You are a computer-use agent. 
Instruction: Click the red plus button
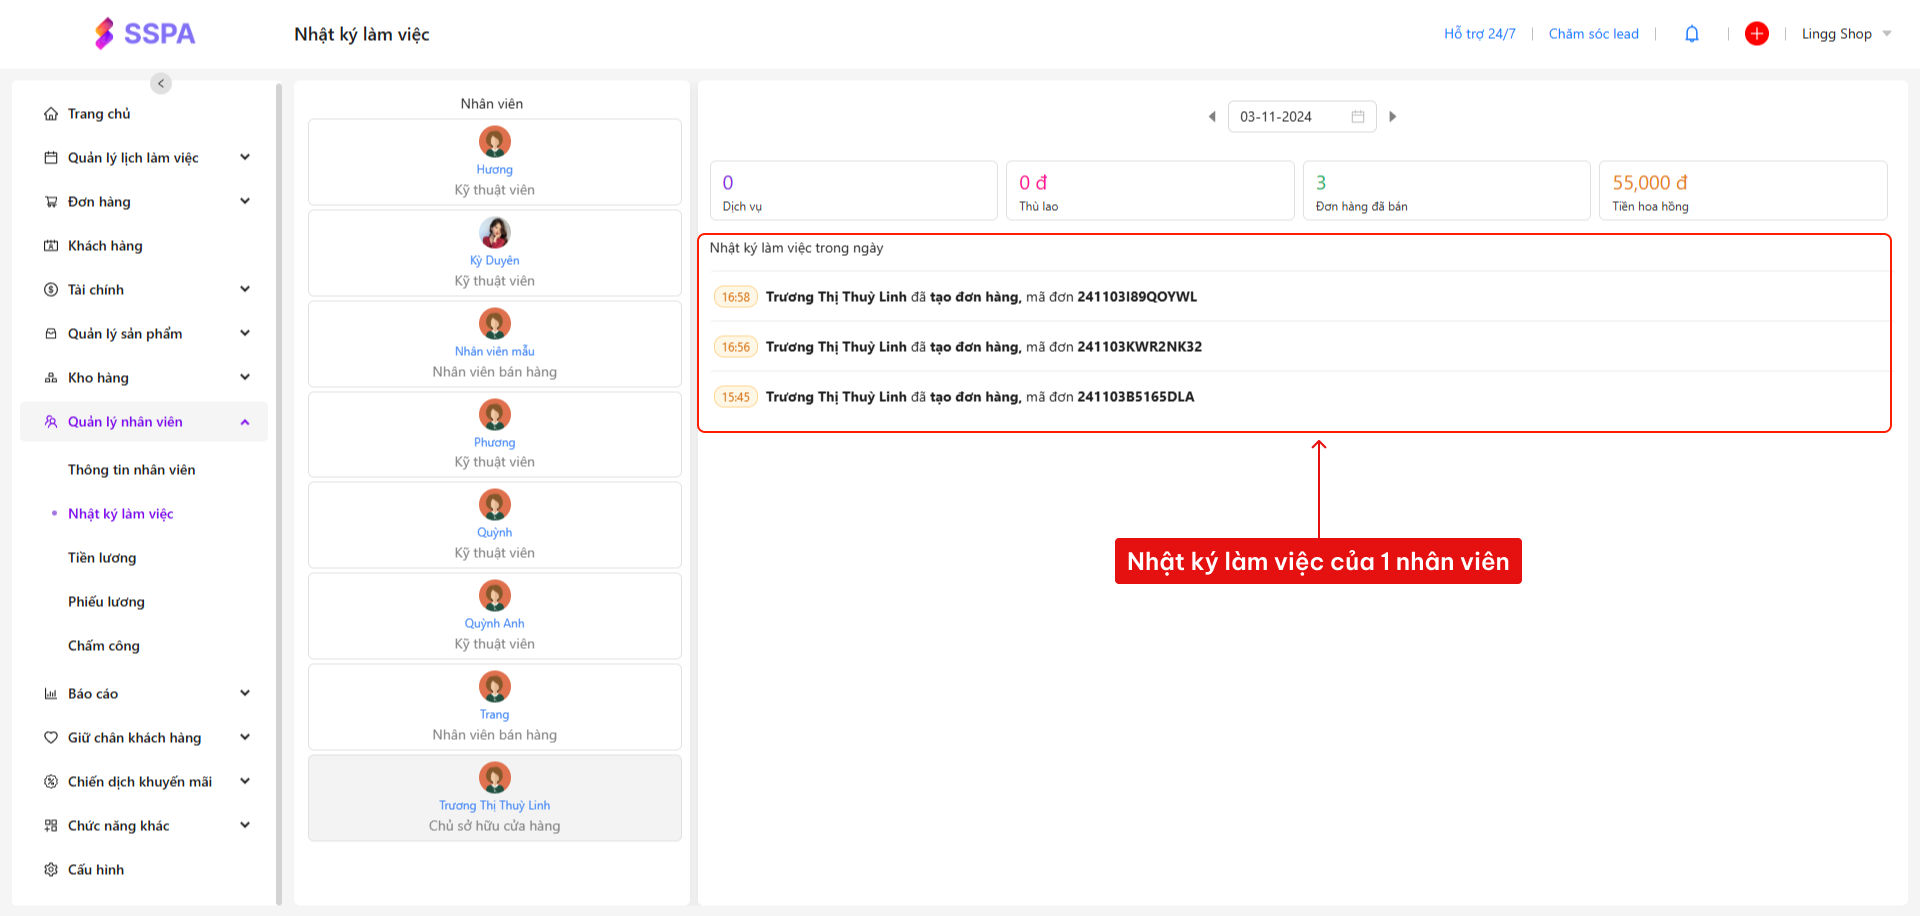click(x=1757, y=34)
